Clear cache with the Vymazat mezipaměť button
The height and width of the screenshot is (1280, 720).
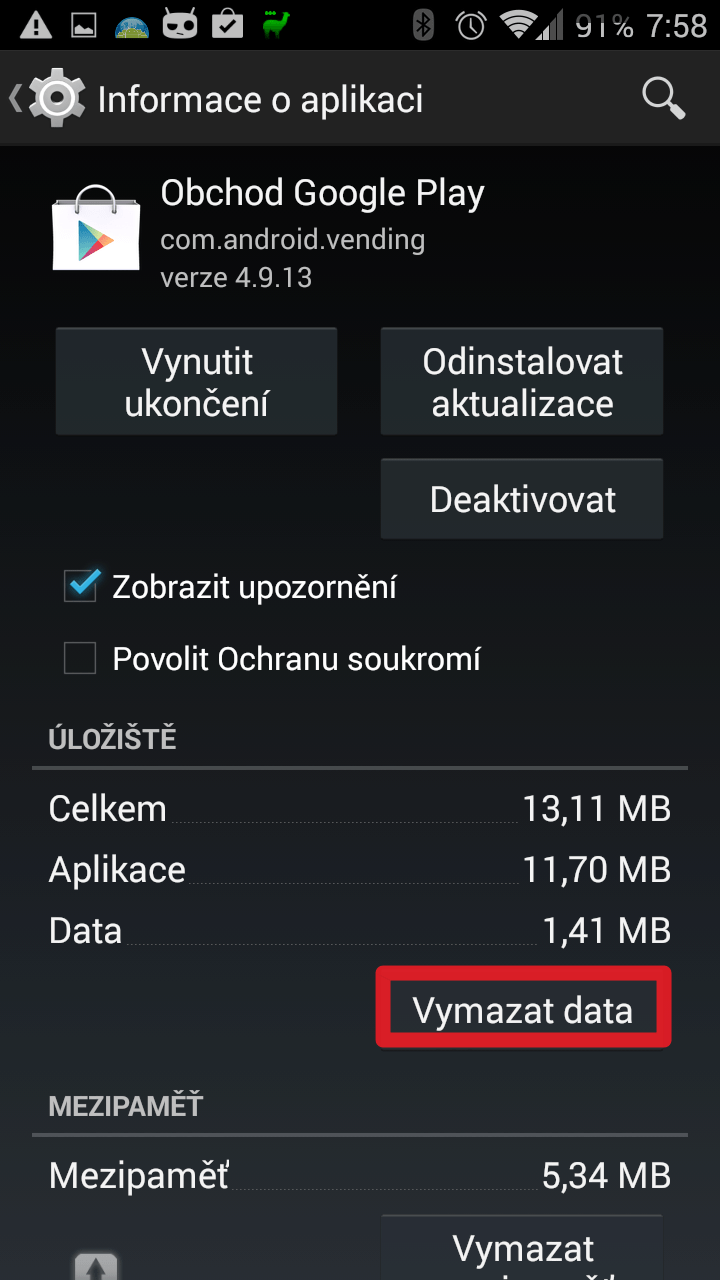pos(522,1248)
